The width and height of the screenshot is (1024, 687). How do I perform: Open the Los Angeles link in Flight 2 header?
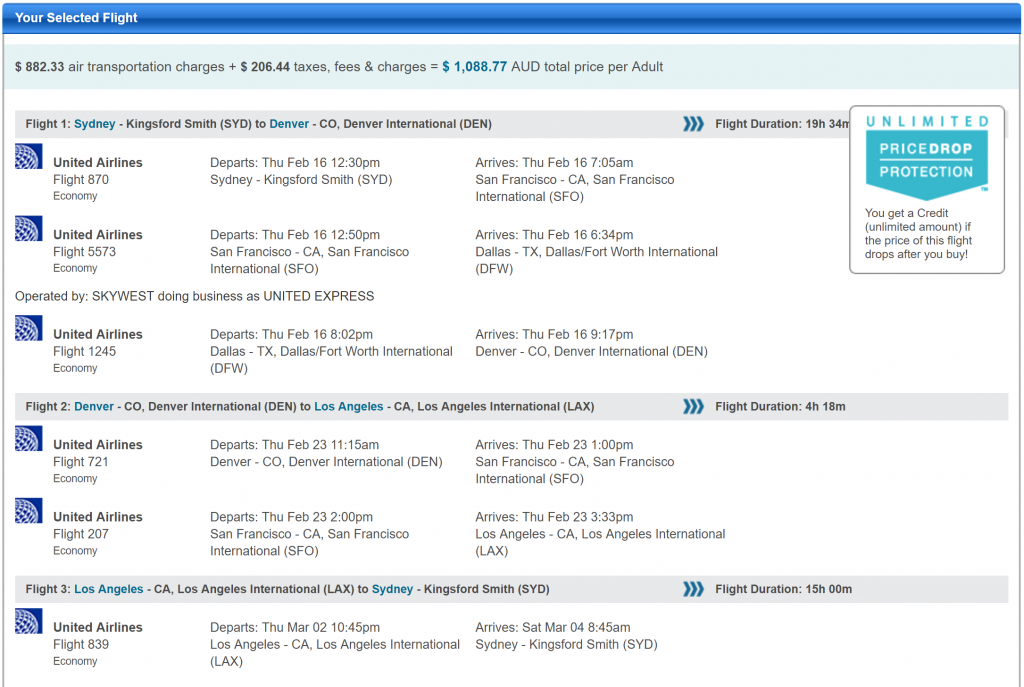coord(349,407)
